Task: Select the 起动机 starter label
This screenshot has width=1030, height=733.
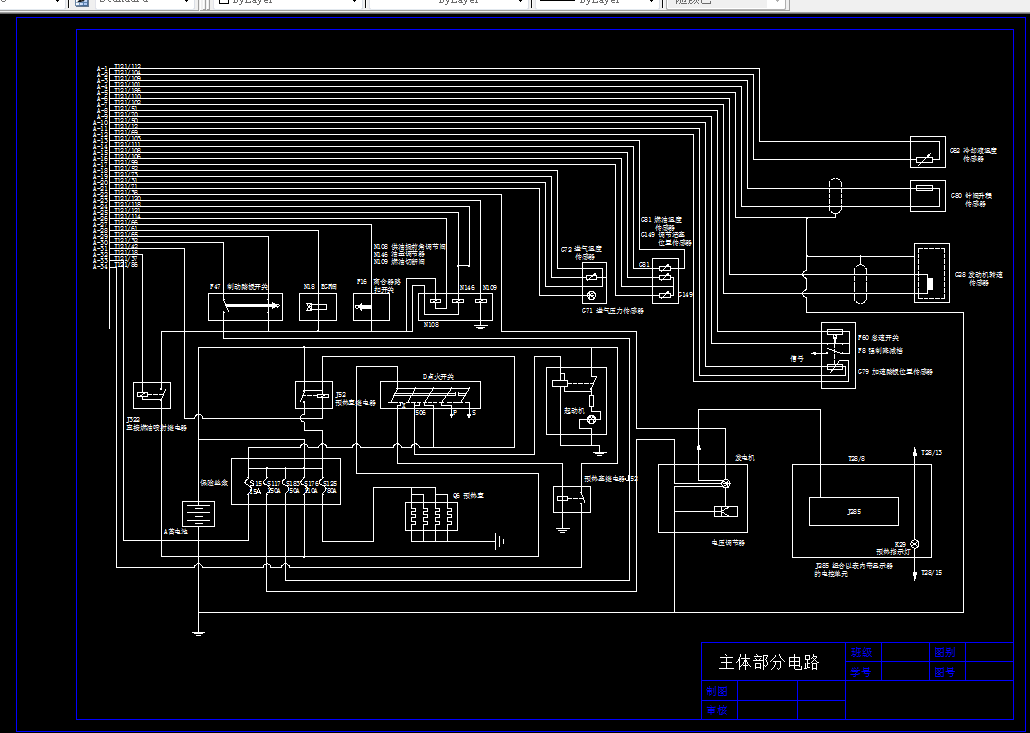Action: (x=573, y=411)
